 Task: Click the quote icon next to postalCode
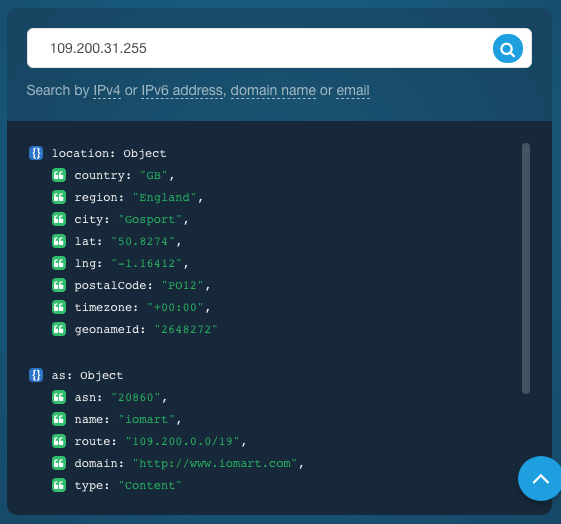(x=59, y=285)
